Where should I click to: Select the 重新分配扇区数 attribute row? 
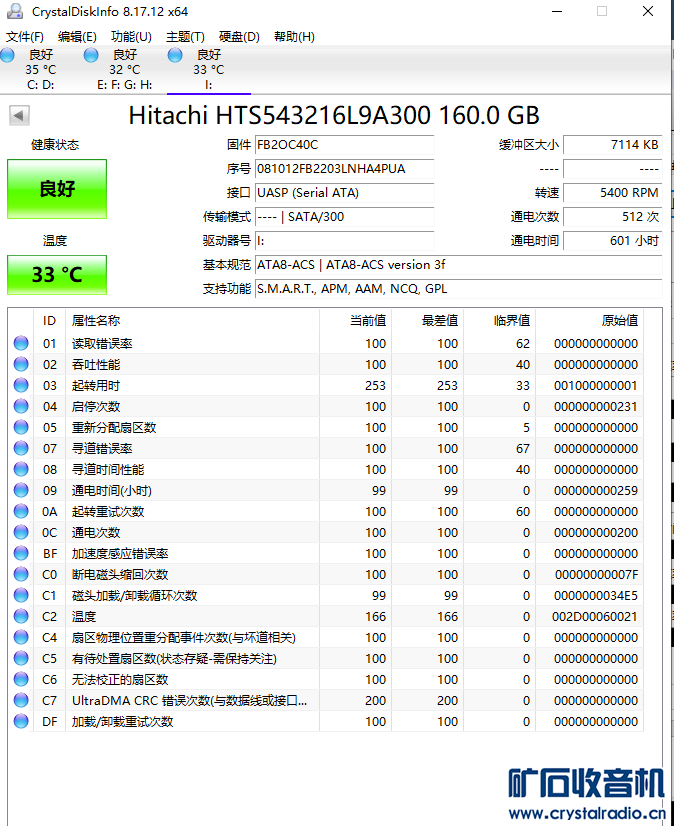pos(326,427)
